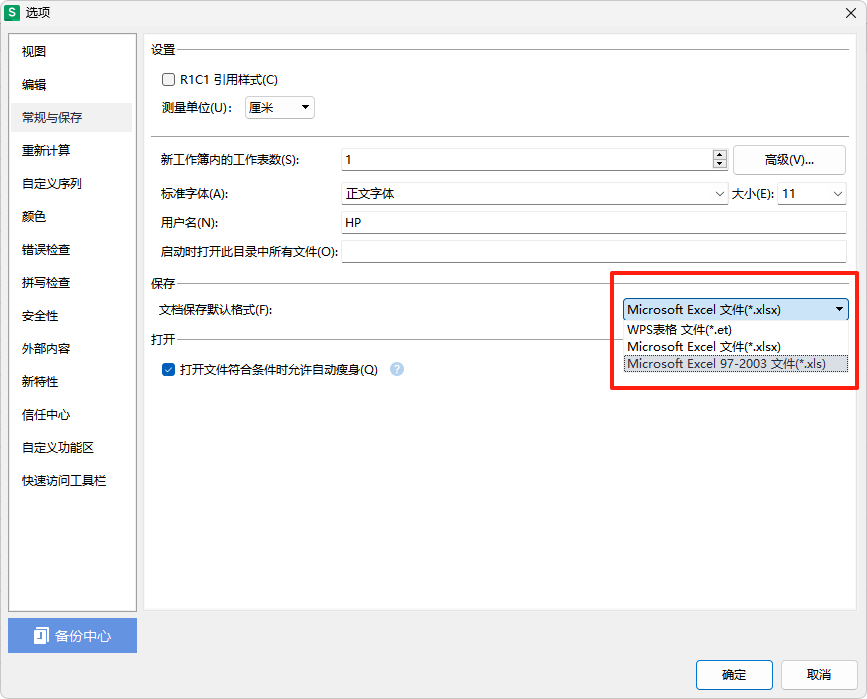Open the 安全性 category

pos(71,316)
